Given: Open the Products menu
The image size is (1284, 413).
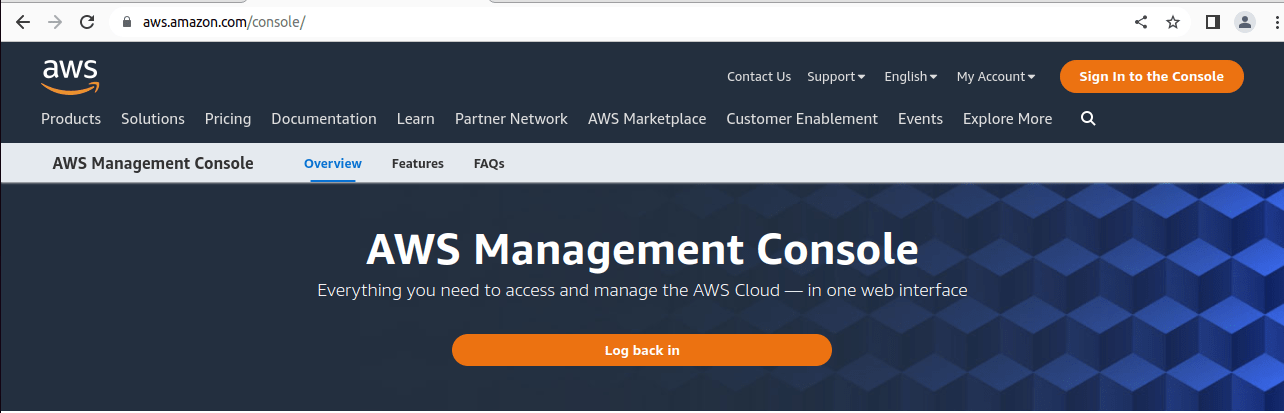Looking at the screenshot, I should (x=71, y=118).
